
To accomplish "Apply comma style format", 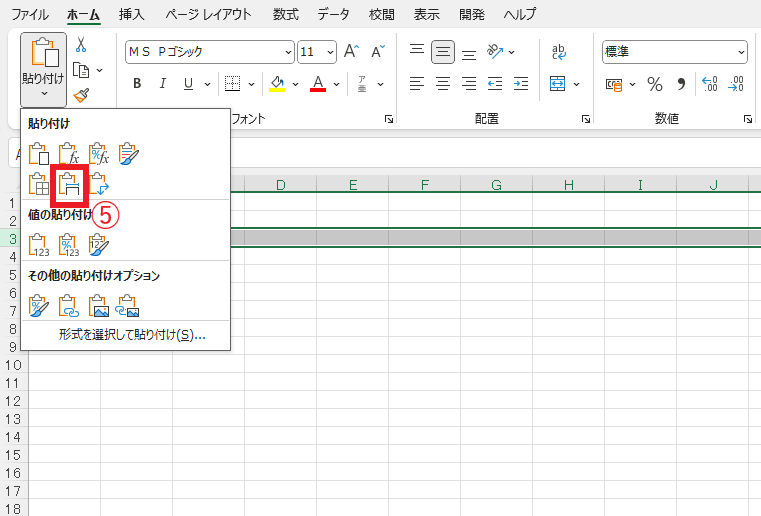I will (x=681, y=84).
